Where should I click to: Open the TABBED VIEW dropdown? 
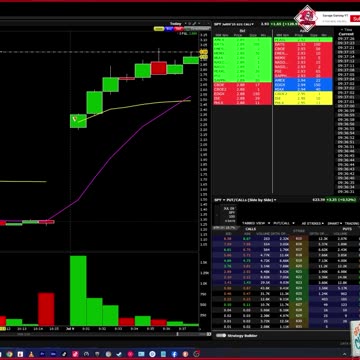point(255,223)
